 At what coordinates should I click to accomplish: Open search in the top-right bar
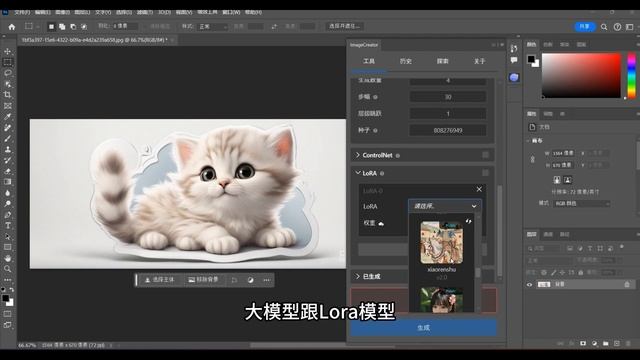pyautogui.click(x=604, y=27)
